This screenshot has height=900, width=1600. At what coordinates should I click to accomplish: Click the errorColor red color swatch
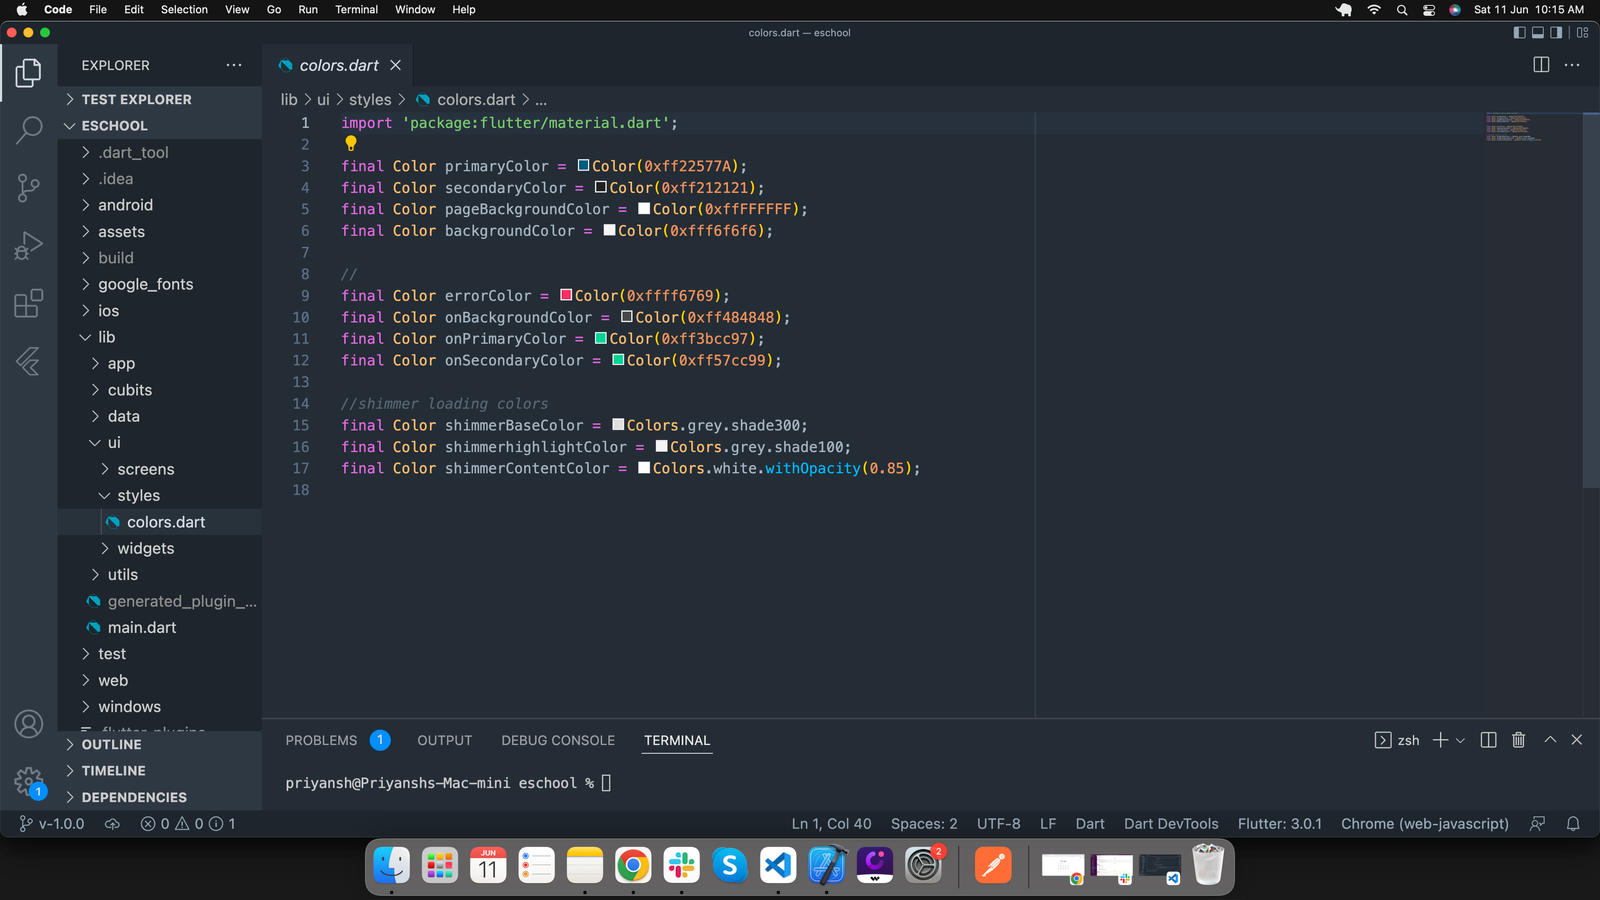click(566, 295)
